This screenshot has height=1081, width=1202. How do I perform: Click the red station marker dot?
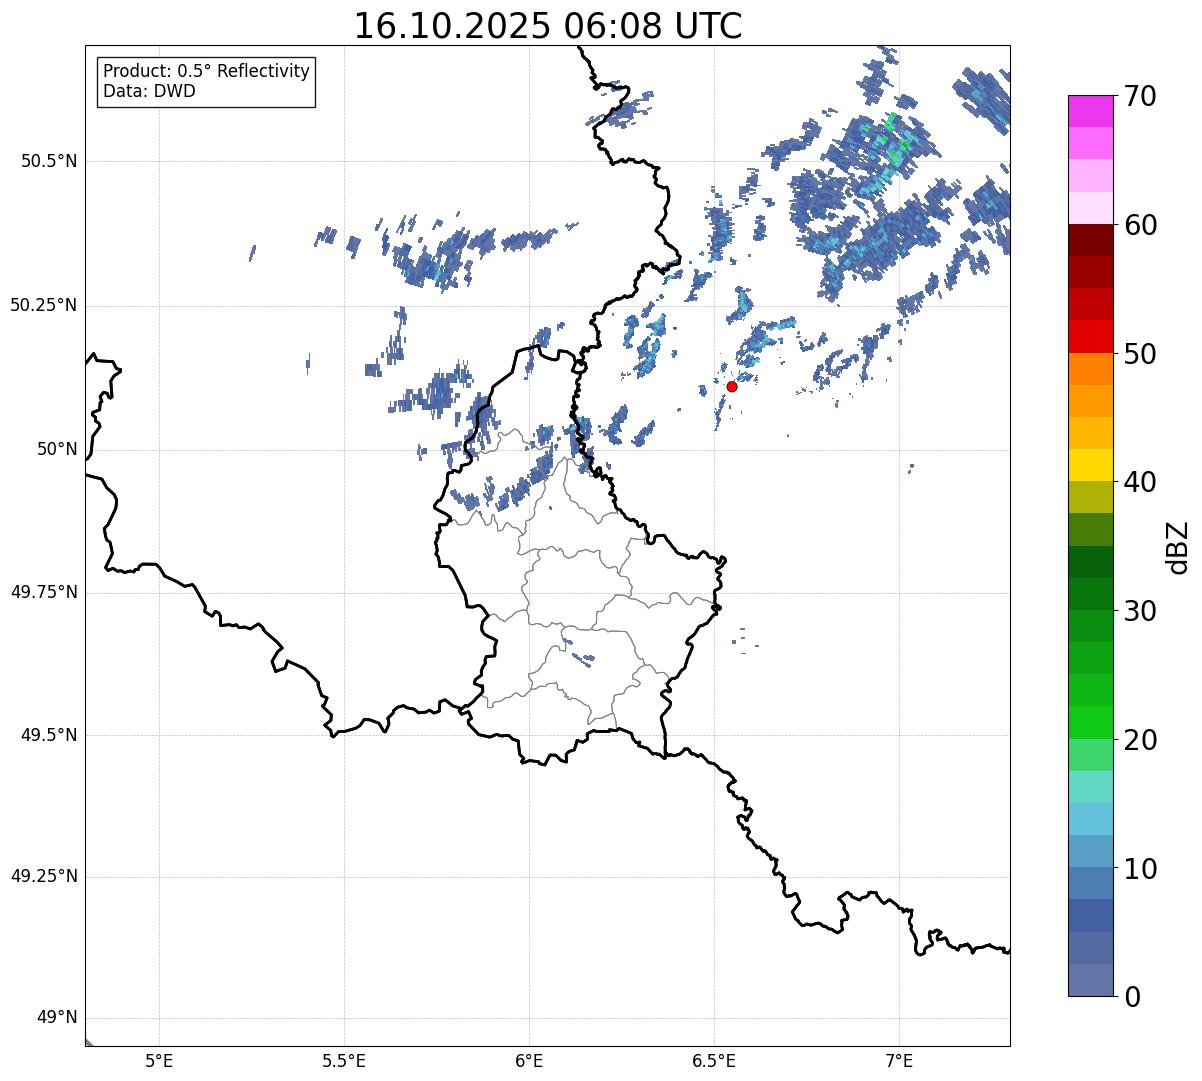(732, 386)
